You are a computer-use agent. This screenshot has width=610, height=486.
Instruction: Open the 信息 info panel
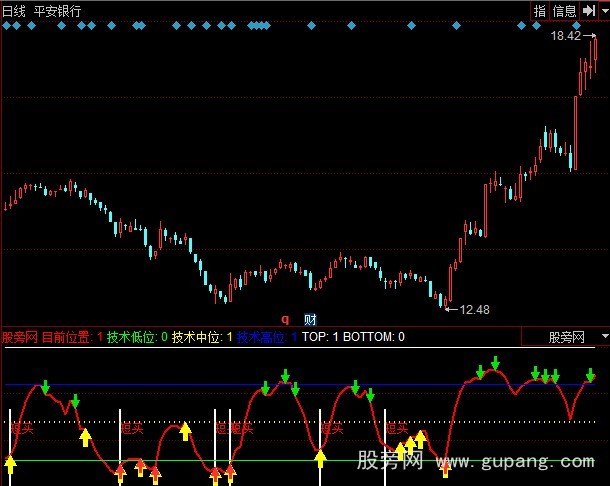(565, 11)
